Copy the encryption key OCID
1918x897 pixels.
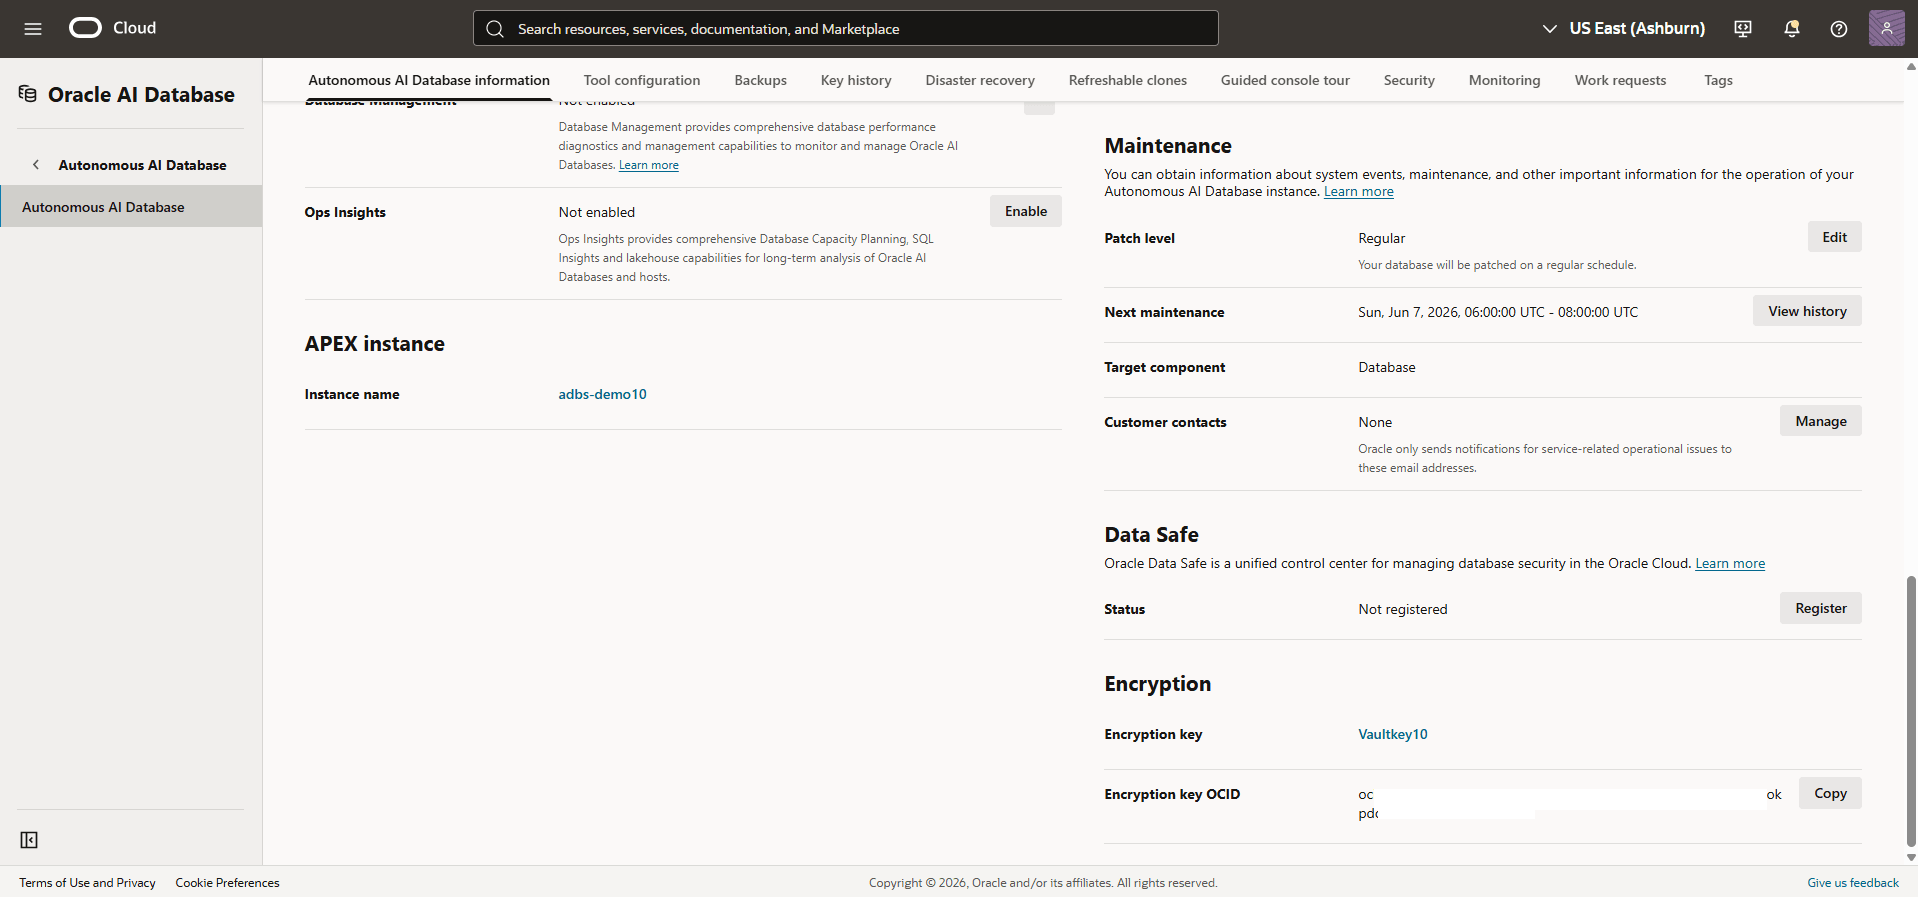(x=1830, y=793)
